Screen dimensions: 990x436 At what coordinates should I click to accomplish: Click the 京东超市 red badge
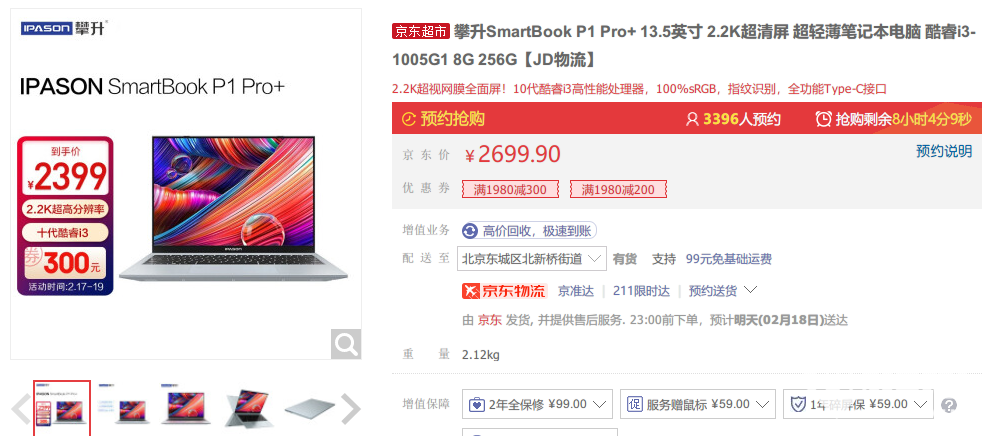pyautogui.click(x=420, y=32)
